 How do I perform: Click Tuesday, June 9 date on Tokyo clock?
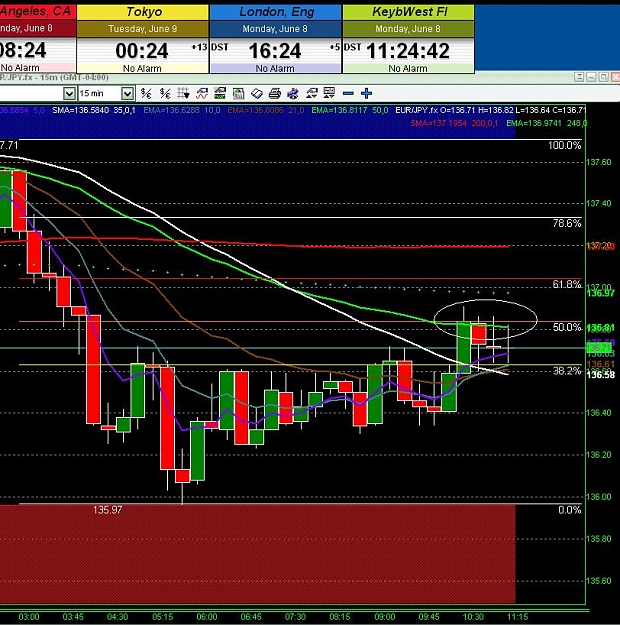[x=143, y=29]
